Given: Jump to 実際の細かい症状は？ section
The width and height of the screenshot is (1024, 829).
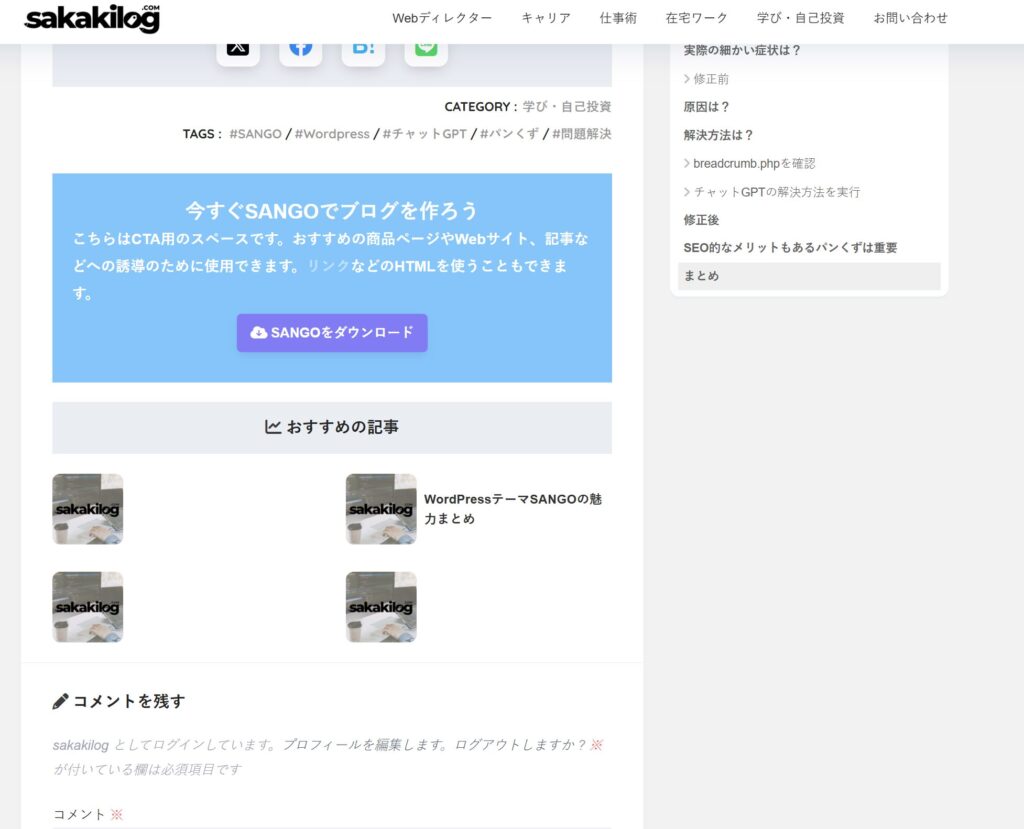Looking at the screenshot, I should tap(742, 50).
